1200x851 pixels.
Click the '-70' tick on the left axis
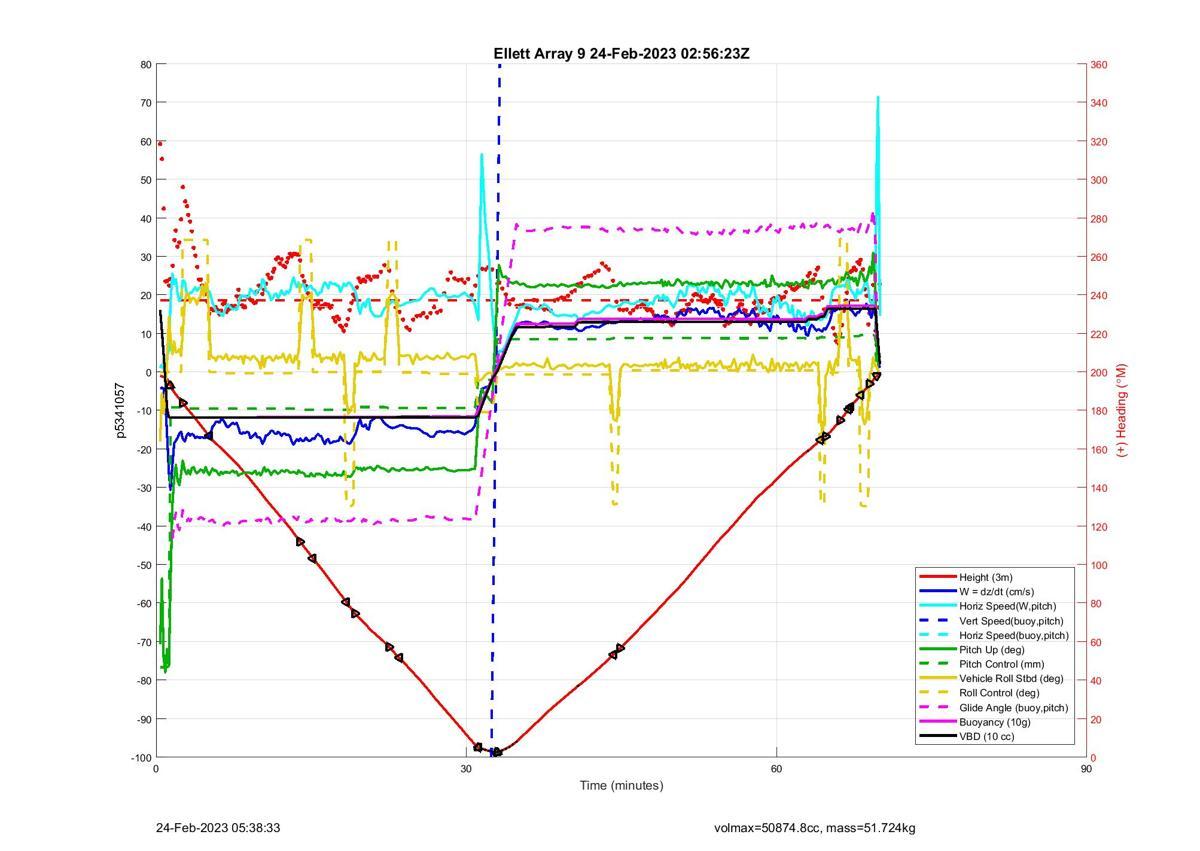tap(143, 642)
